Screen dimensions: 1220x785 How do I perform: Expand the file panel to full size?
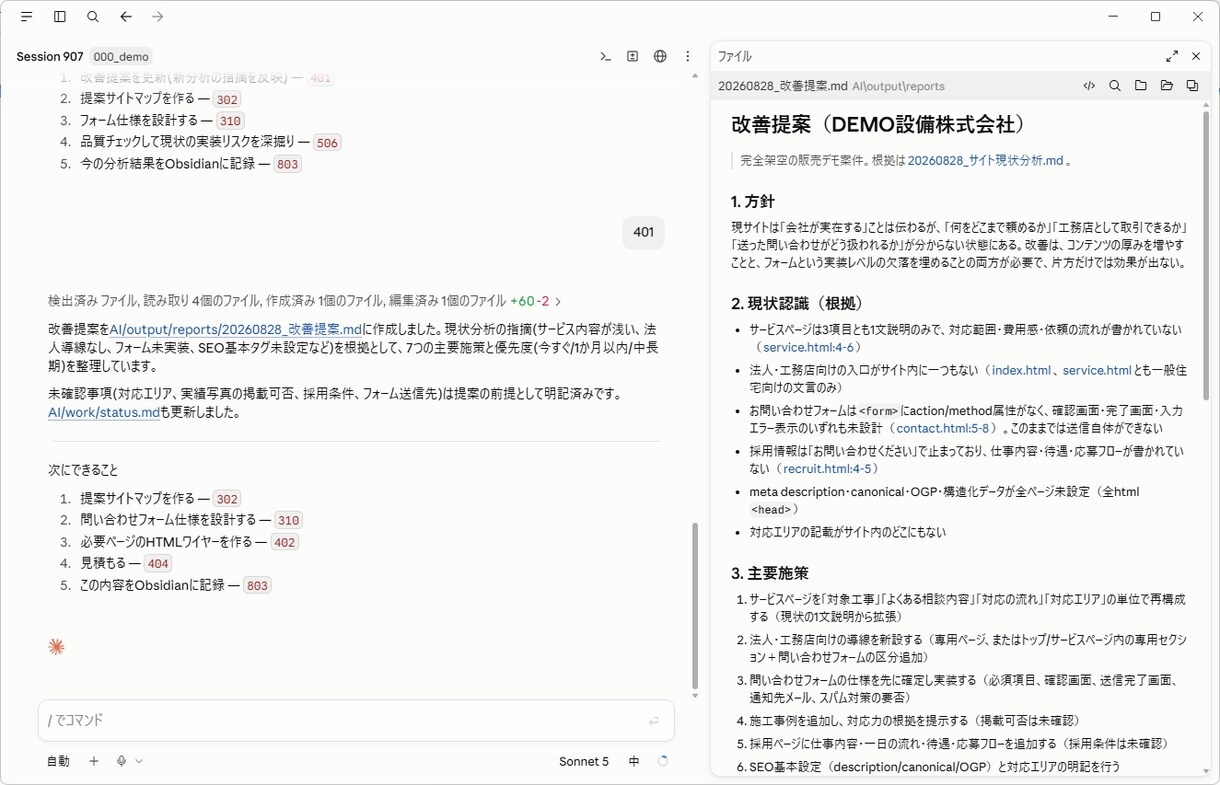(x=1172, y=57)
